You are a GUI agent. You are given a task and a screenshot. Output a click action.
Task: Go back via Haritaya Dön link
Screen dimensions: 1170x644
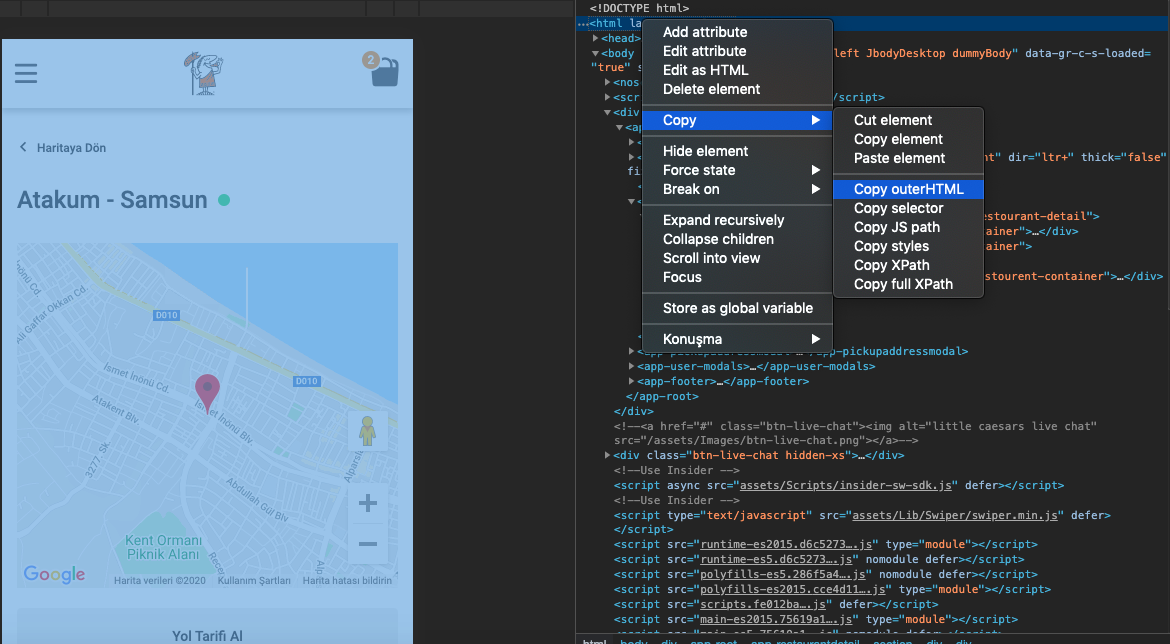(72, 148)
